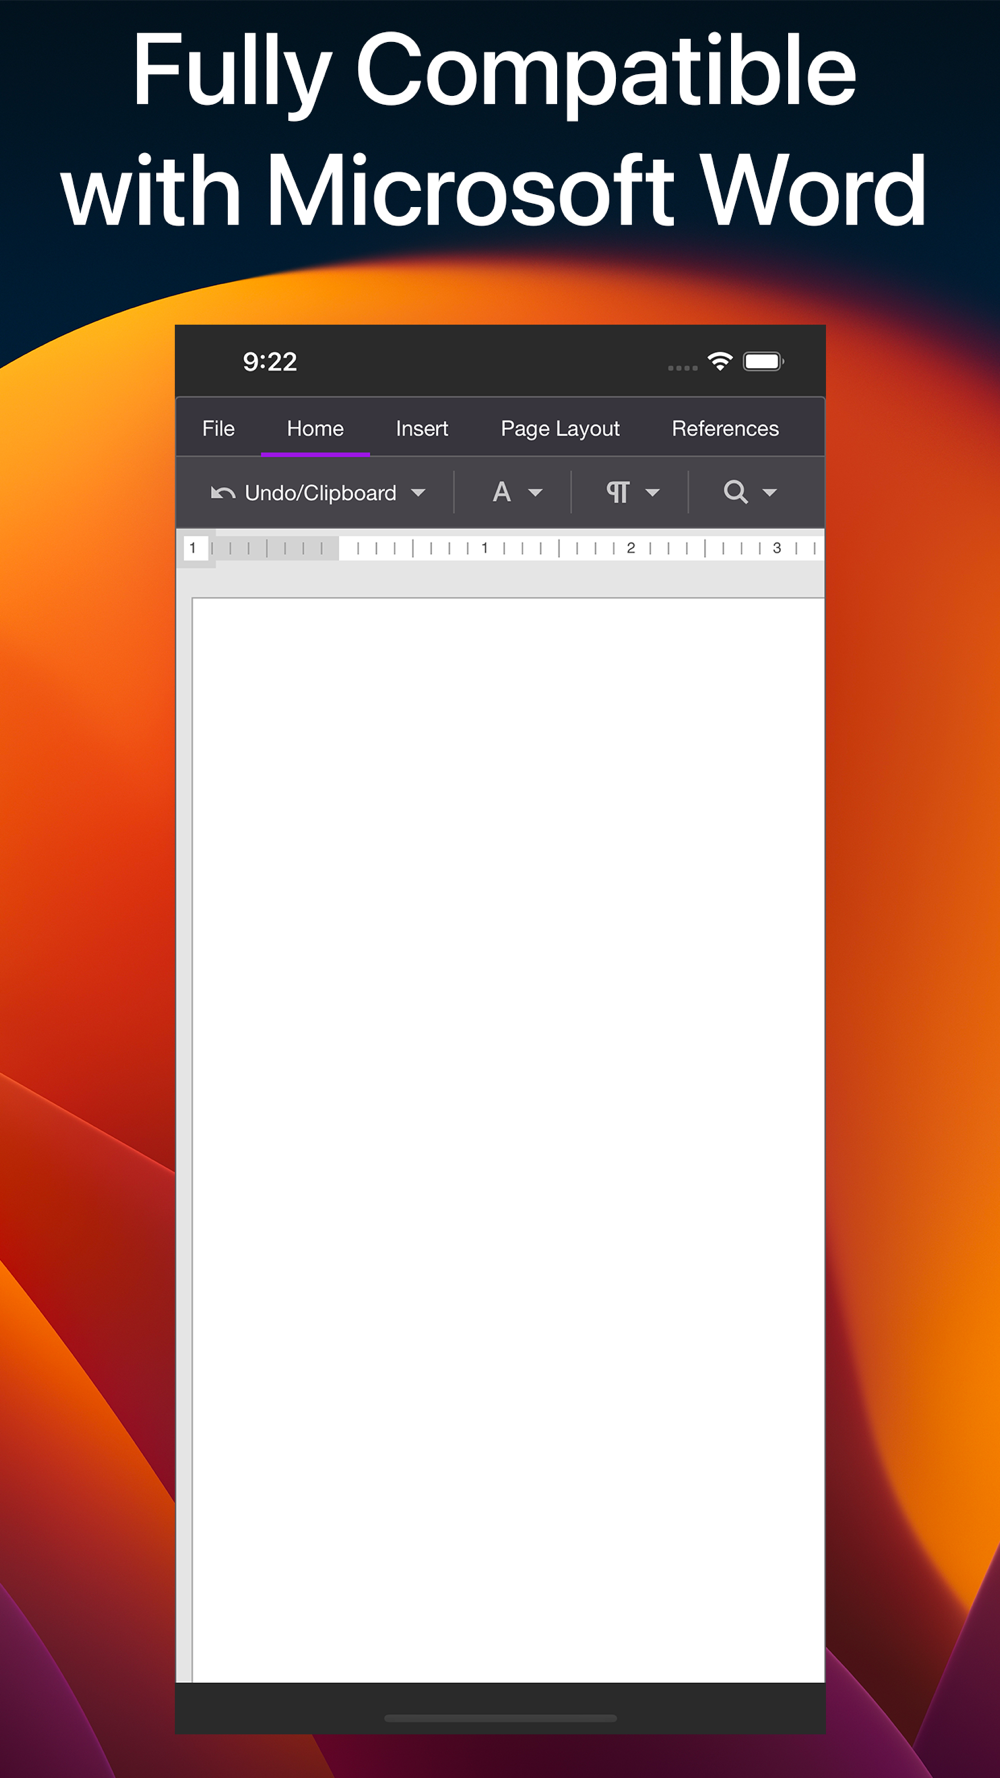This screenshot has width=1000, height=1778.
Task: Open the Insert tab
Action: (422, 428)
